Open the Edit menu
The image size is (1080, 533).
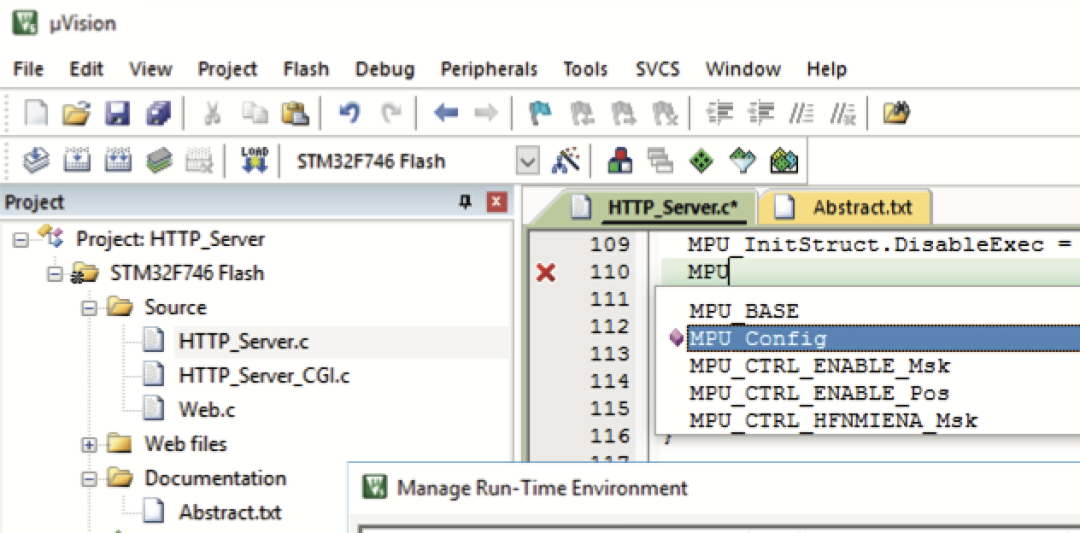tap(86, 70)
